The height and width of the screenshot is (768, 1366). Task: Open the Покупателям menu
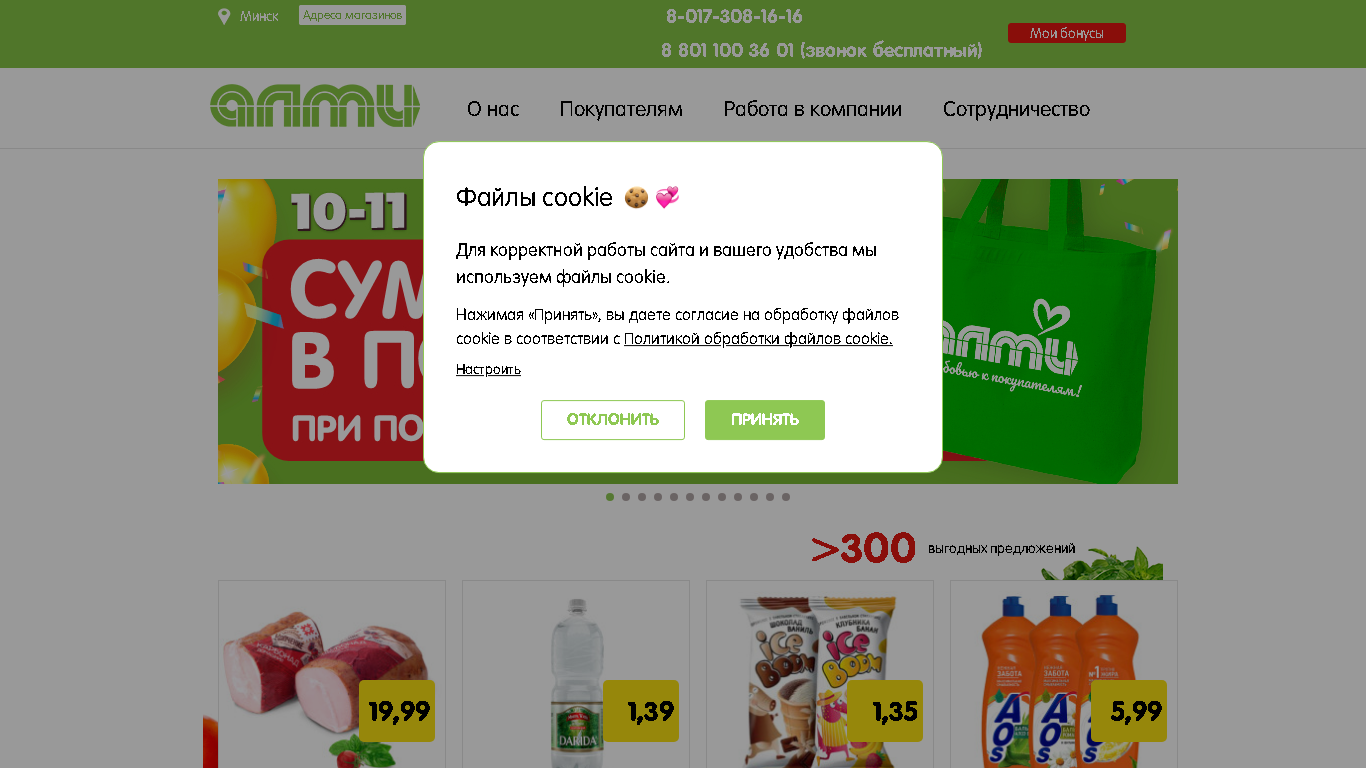click(x=621, y=109)
